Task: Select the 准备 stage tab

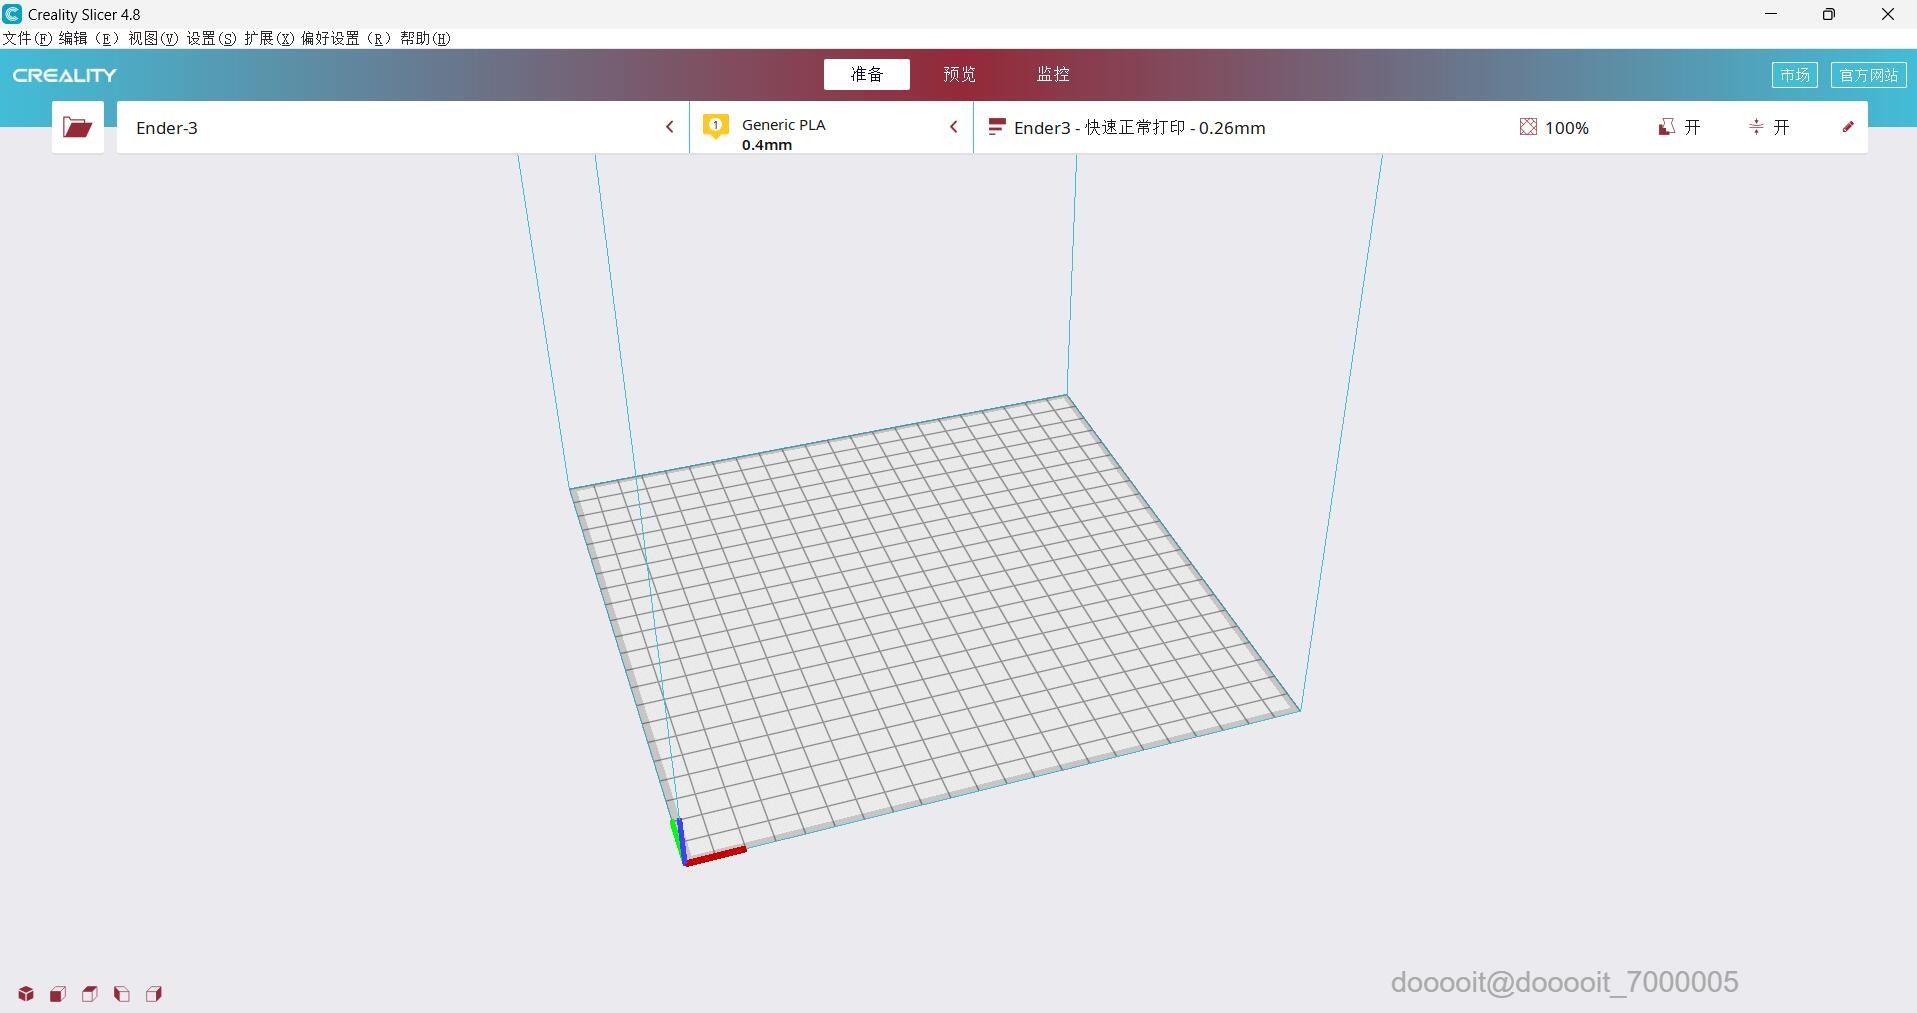Action: [867, 74]
